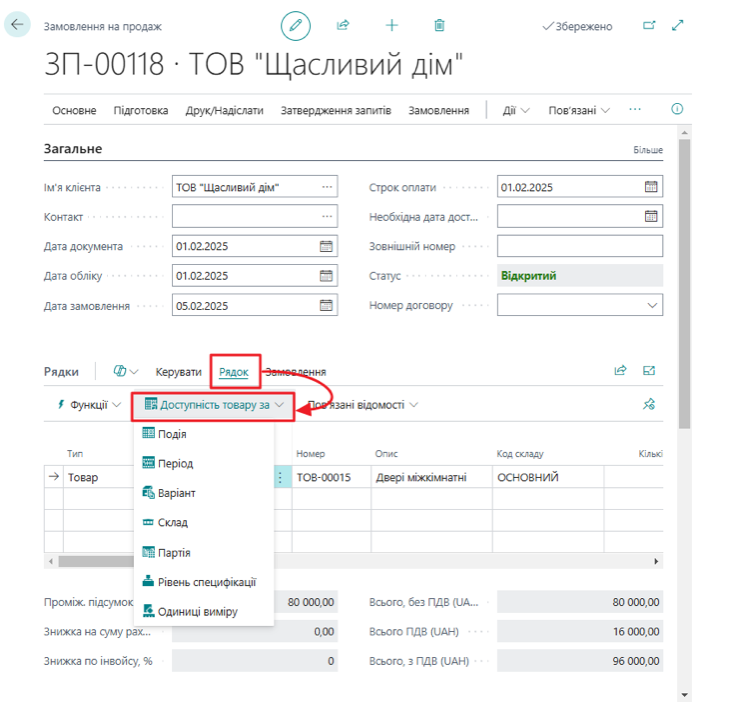743x702 pixels.
Task: Click the plus icon to create new
Action: 391,26
